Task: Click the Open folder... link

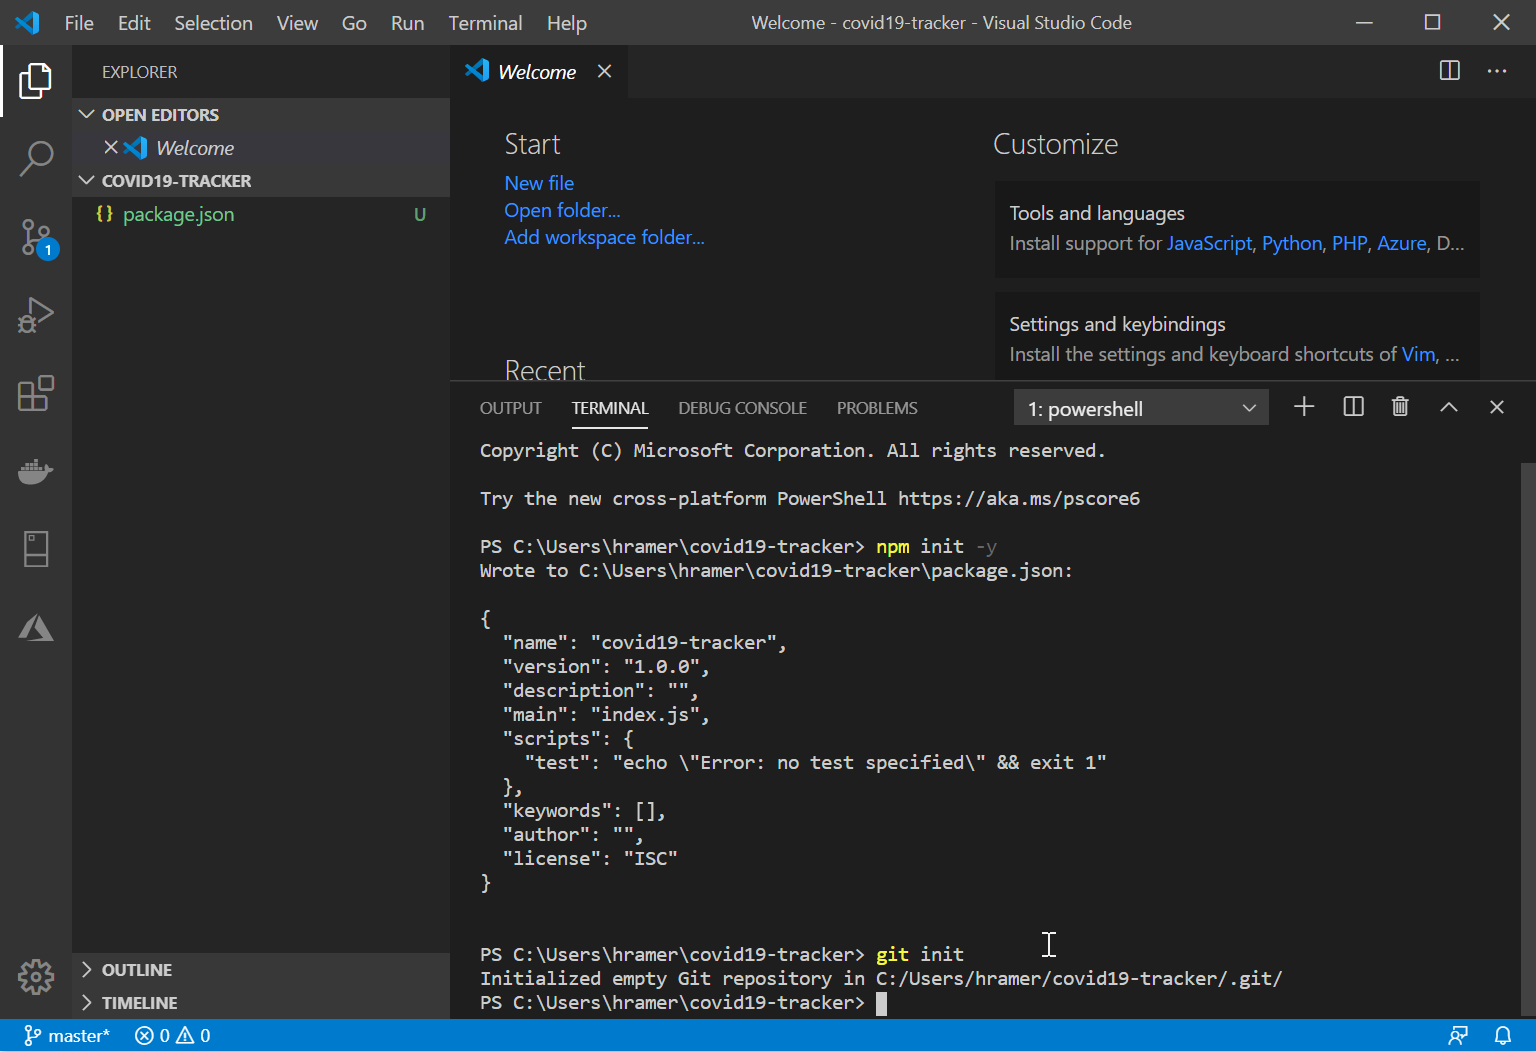Action: coord(562,210)
